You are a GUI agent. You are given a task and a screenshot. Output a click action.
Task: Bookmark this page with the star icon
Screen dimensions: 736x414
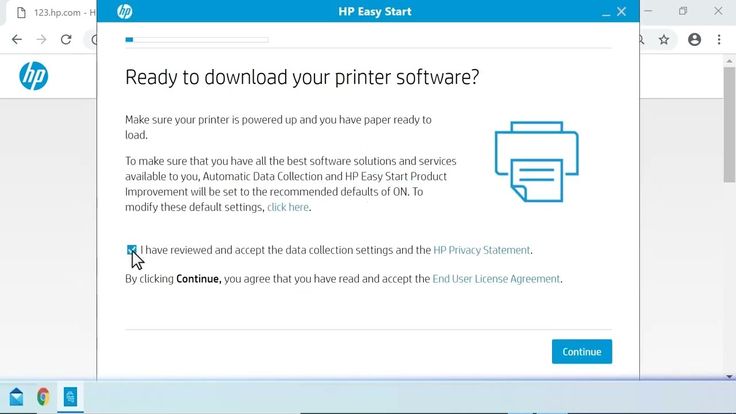pos(664,40)
